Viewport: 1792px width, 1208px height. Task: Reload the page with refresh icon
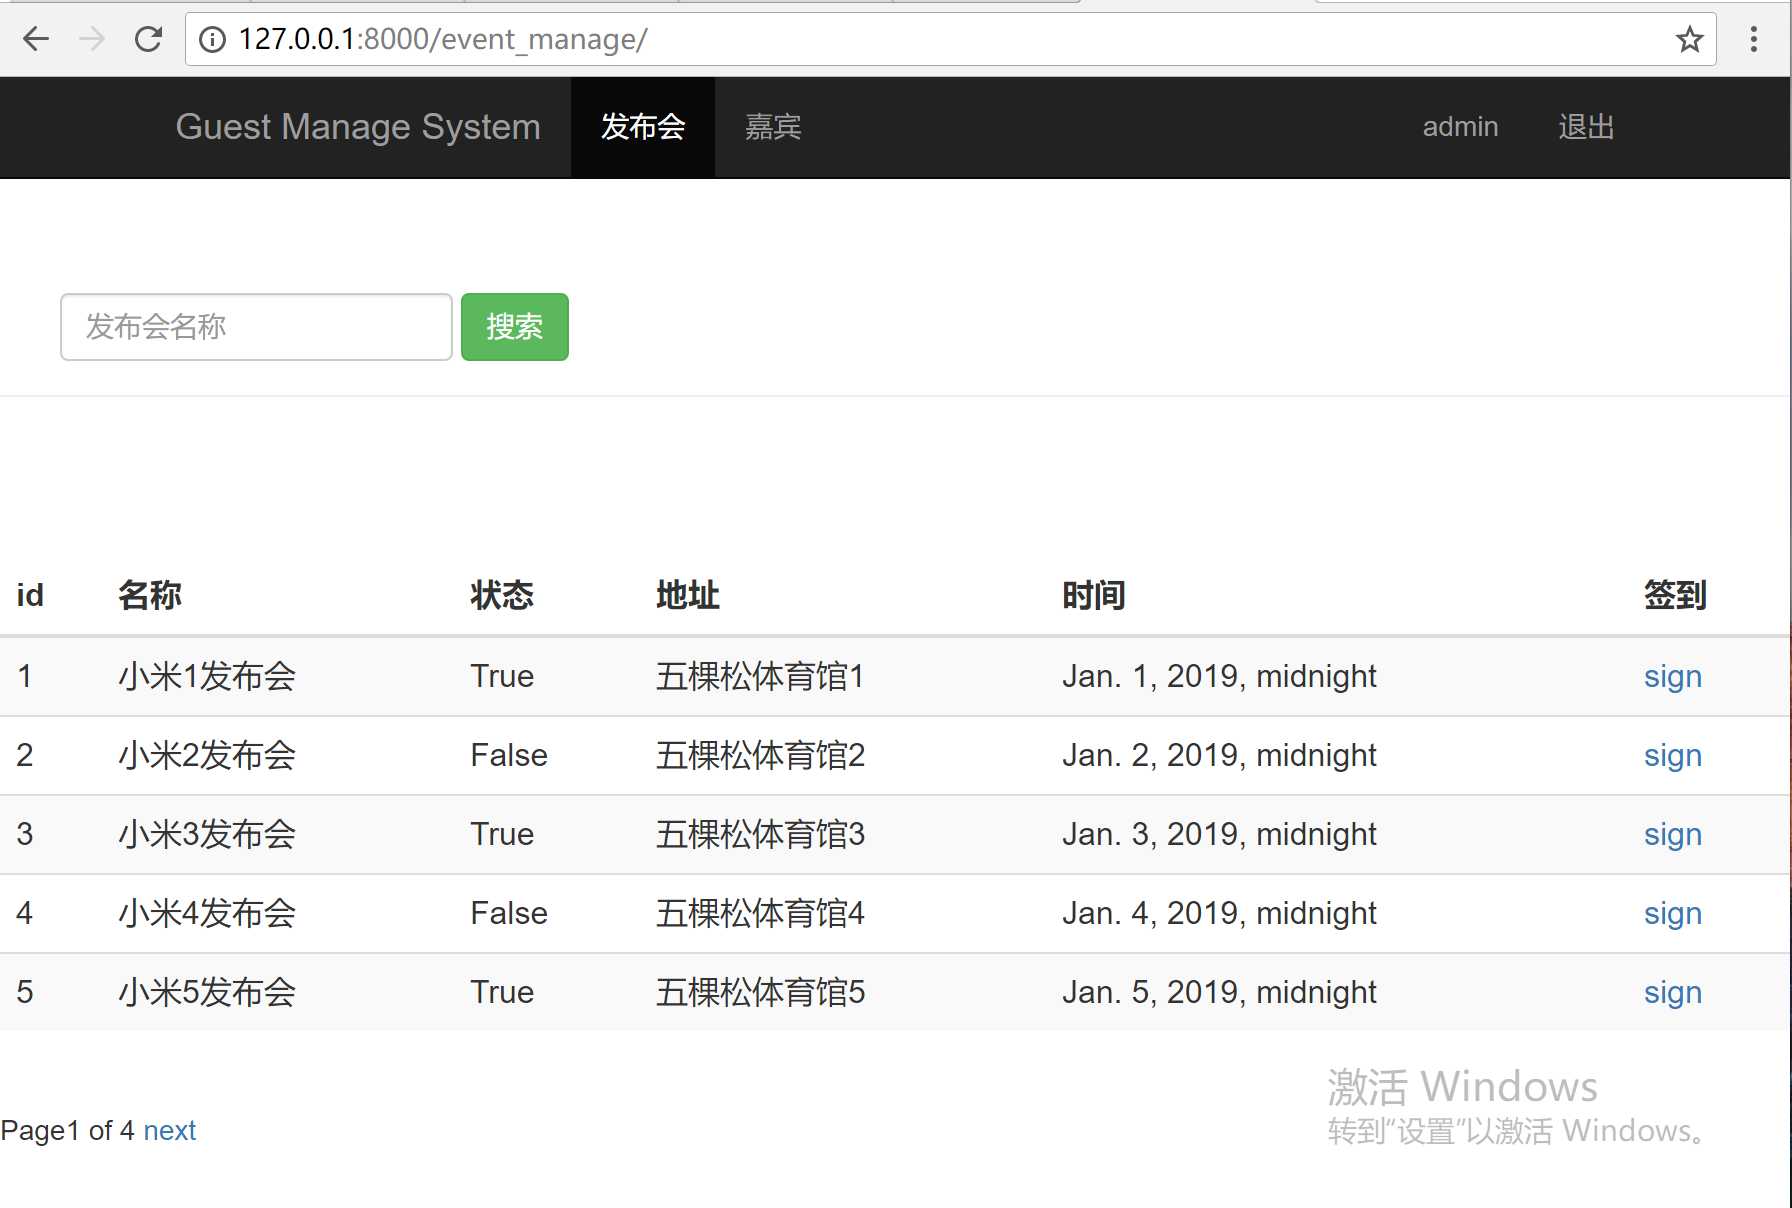pos(148,39)
